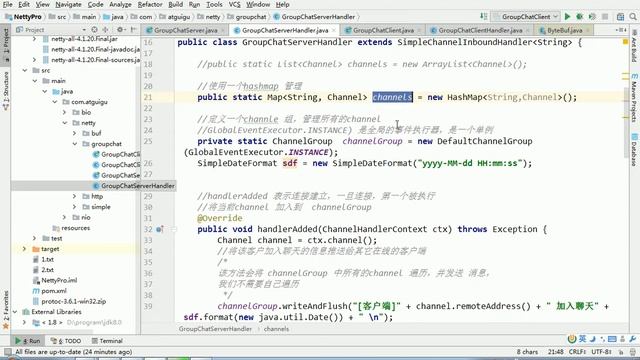640x360 pixels.
Task: Click the CRLF line separator entry
Action: 577,352
